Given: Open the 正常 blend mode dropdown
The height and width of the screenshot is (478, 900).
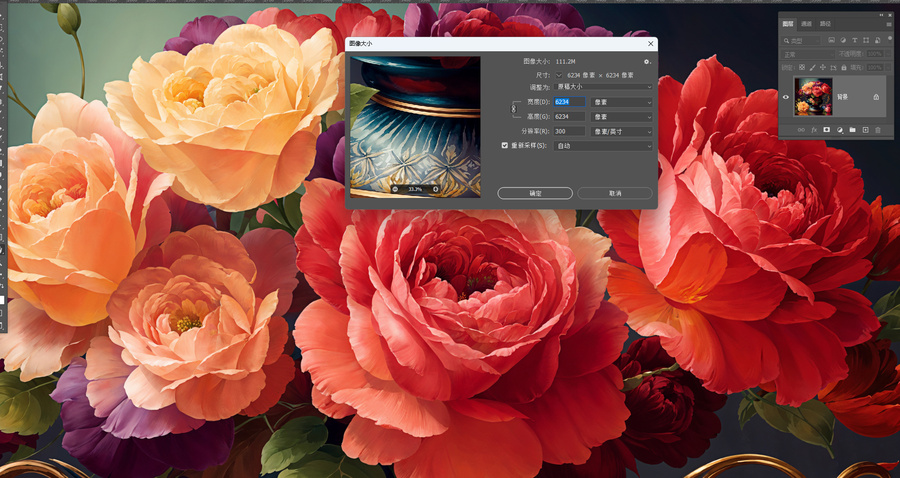Looking at the screenshot, I should pos(808,55).
